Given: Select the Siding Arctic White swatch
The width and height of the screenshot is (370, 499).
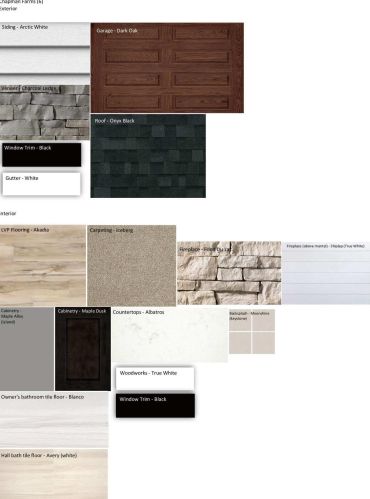Looking at the screenshot, I should point(45,48).
